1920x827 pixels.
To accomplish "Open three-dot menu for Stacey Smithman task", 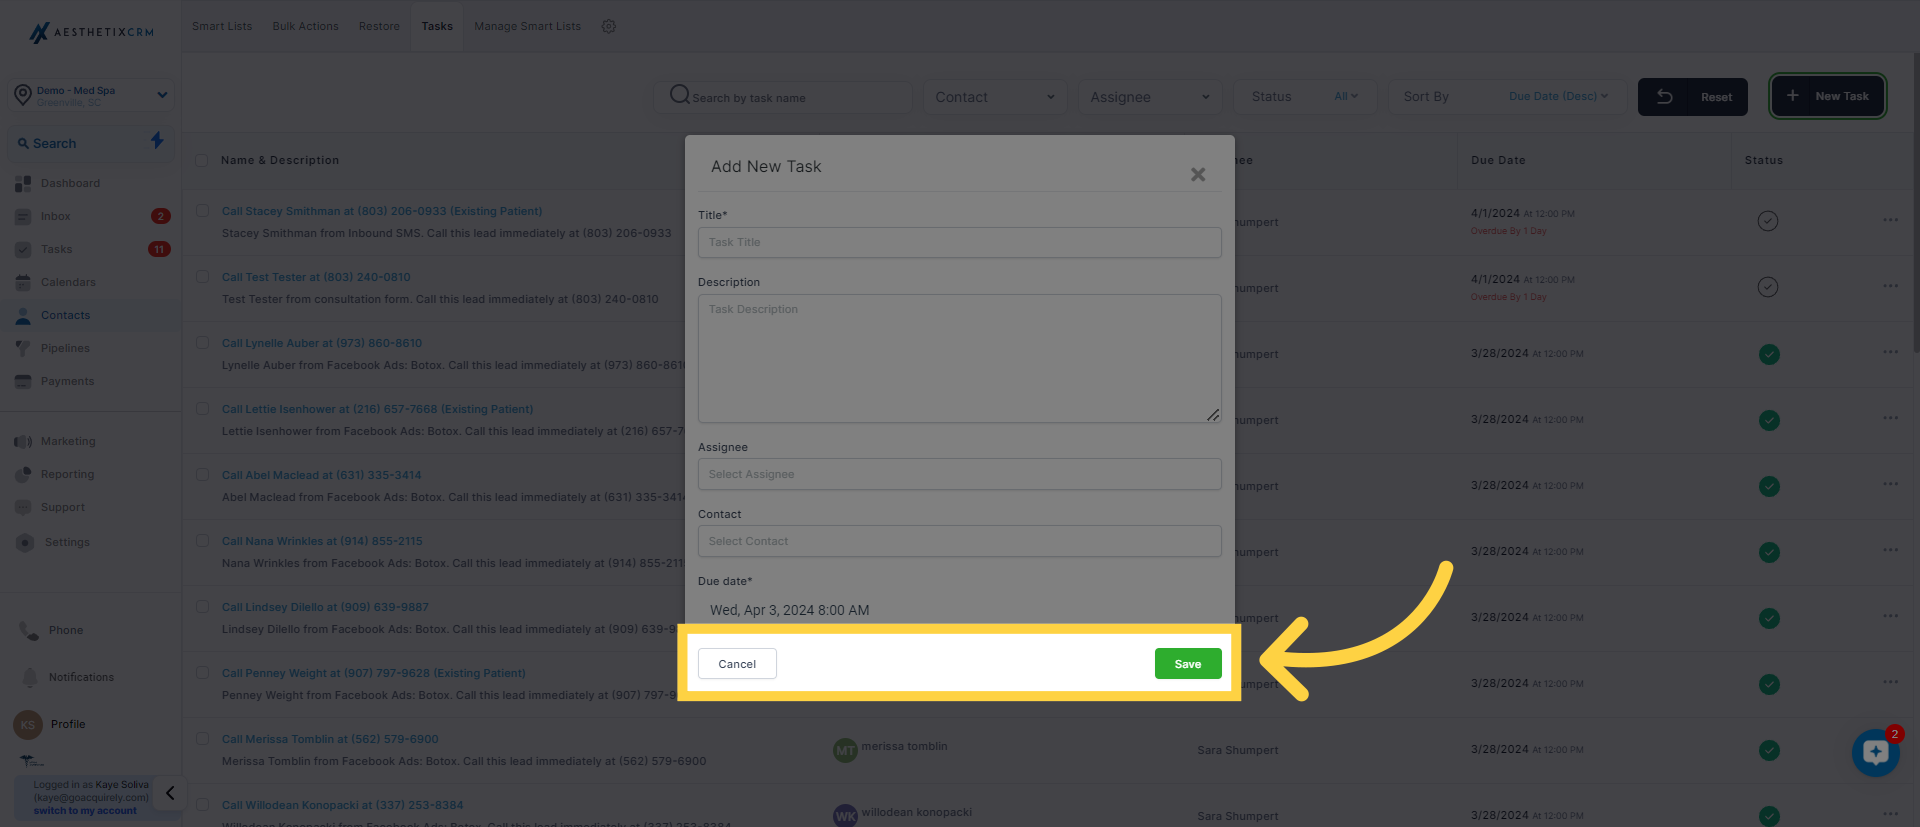I will 1890,220.
